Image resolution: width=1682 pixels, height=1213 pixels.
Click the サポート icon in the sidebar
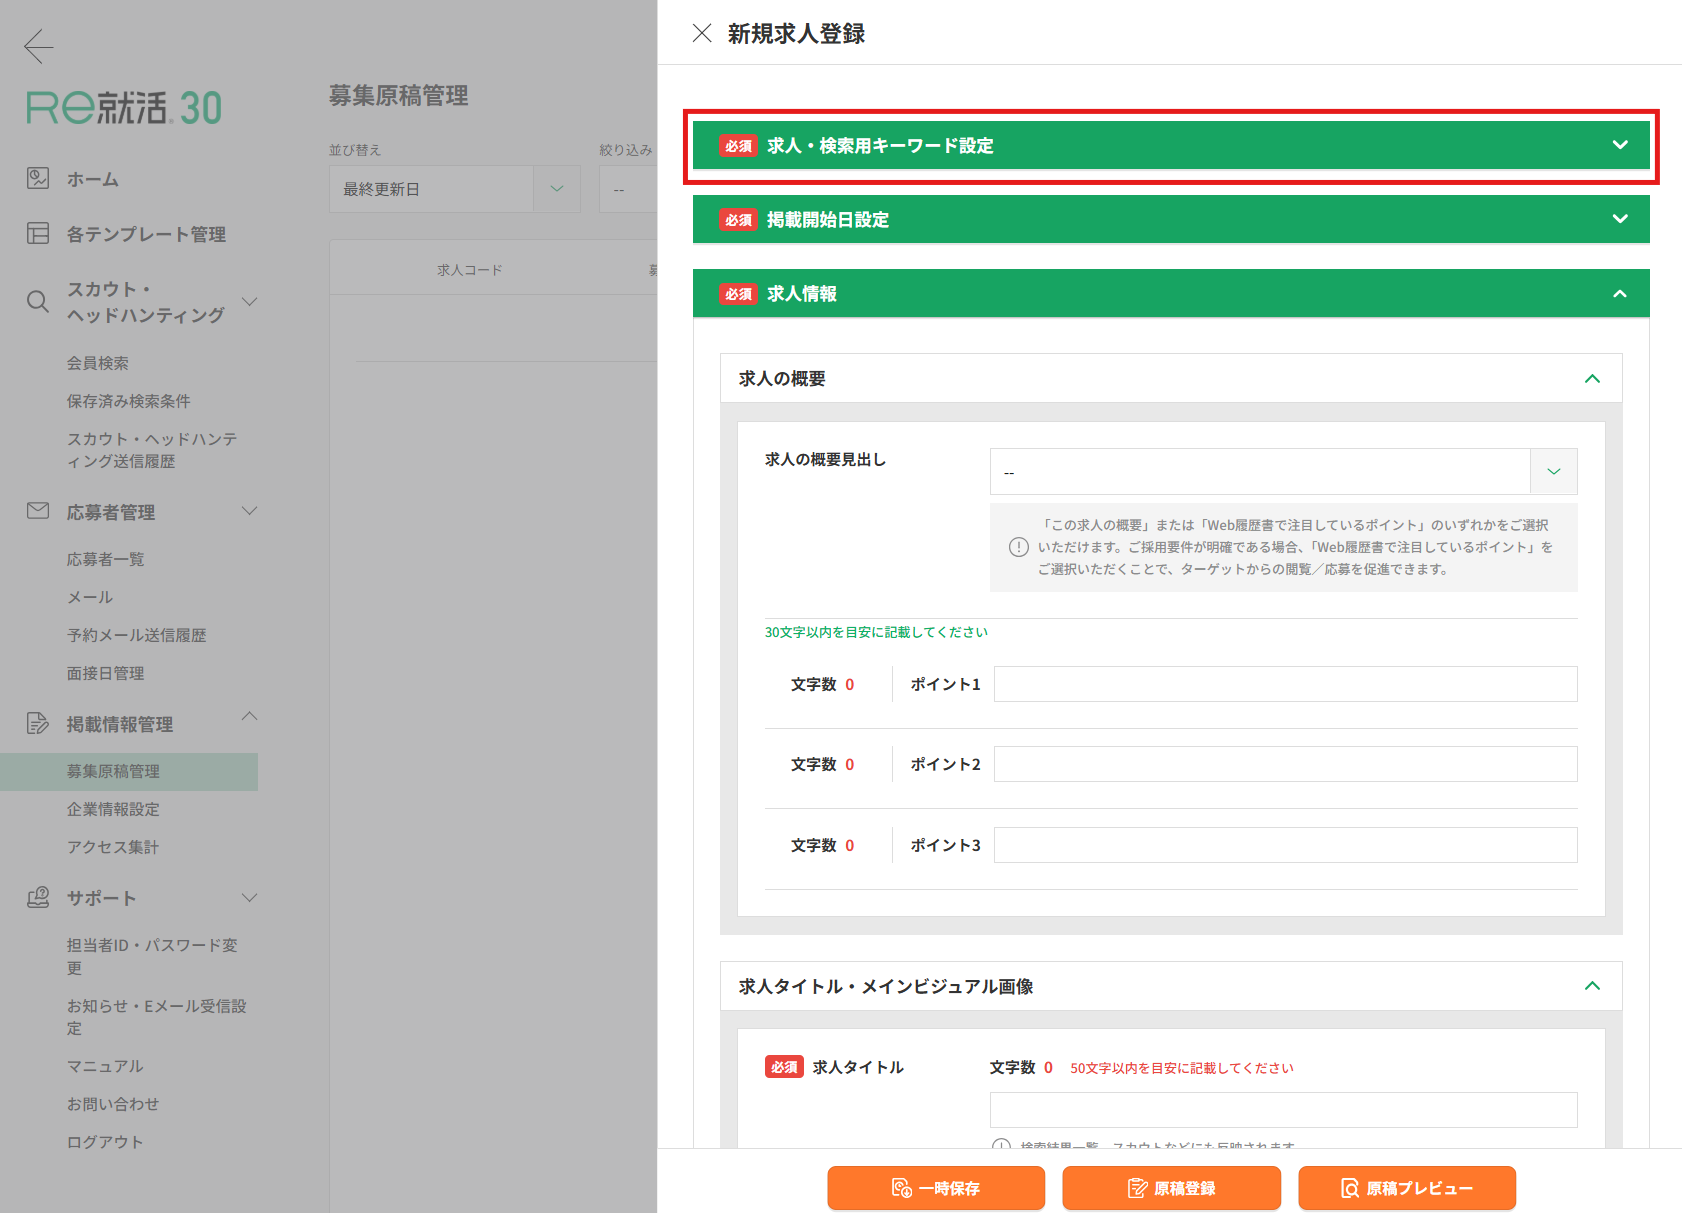(38, 897)
